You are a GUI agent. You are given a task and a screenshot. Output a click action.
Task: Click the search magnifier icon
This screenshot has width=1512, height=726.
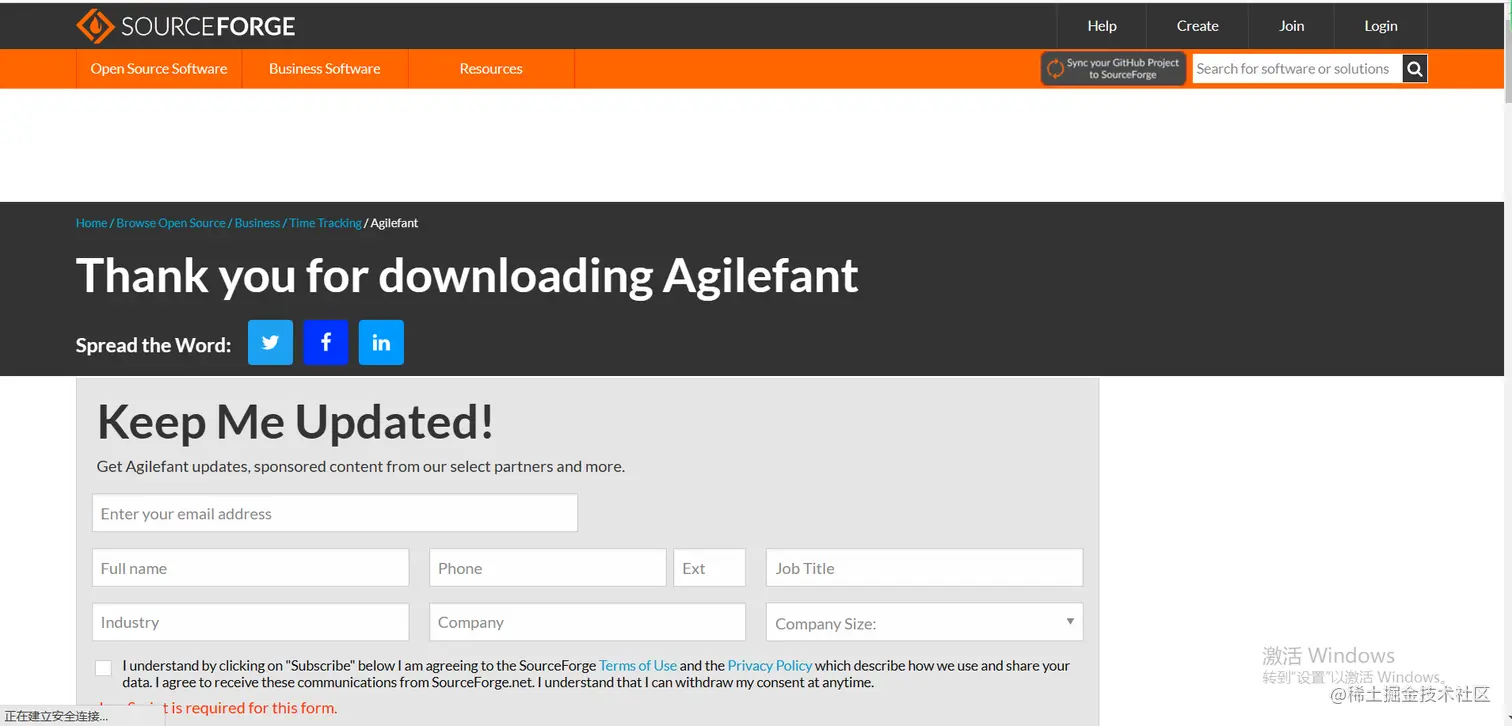point(1414,69)
